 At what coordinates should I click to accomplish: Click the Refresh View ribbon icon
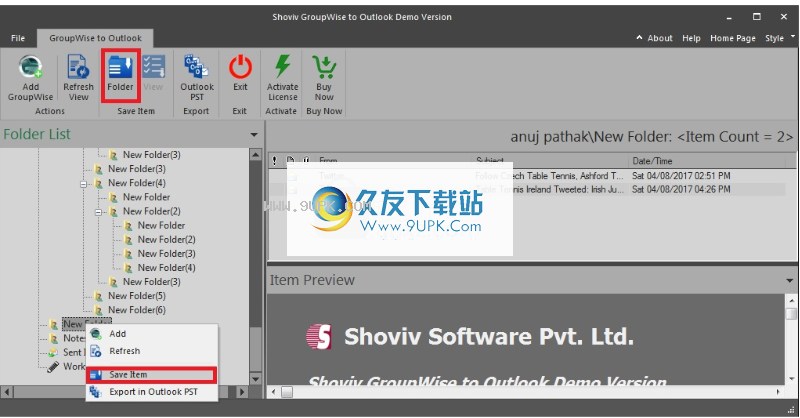pyautogui.click(x=78, y=67)
